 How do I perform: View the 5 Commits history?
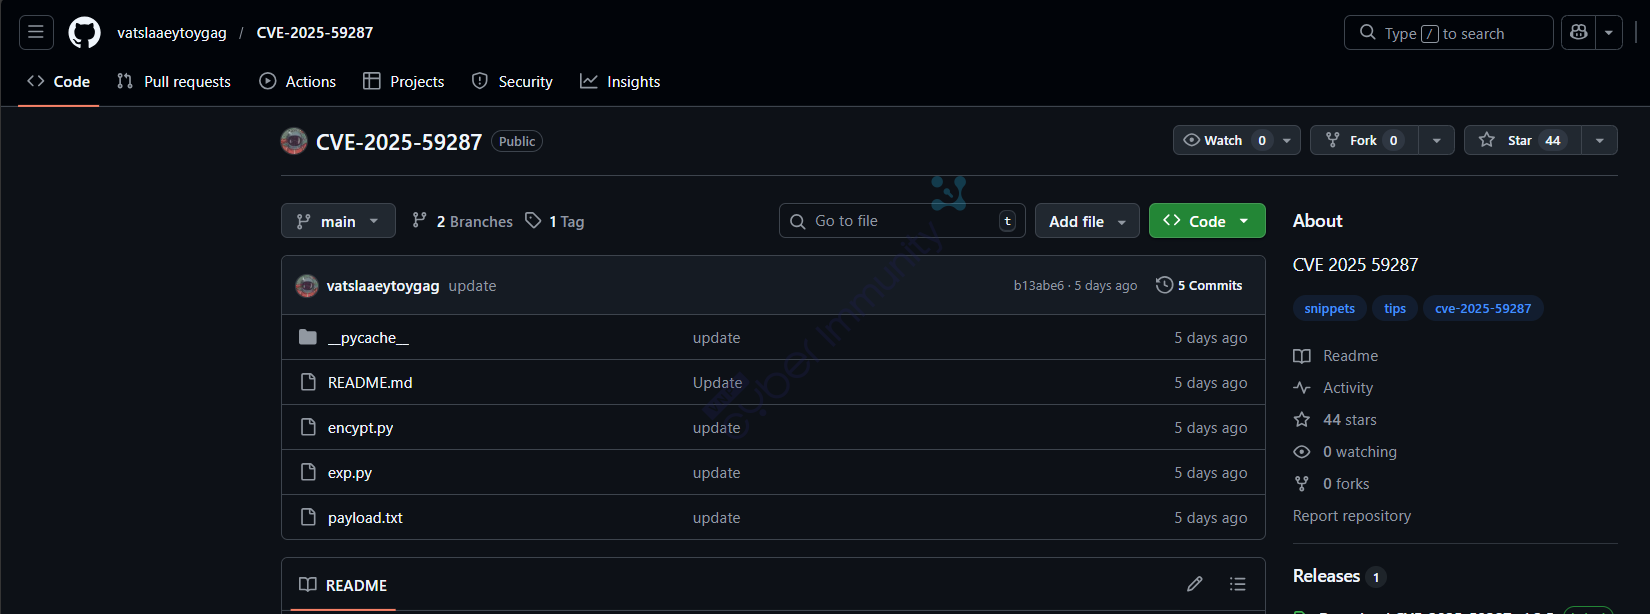(x=1199, y=286)
